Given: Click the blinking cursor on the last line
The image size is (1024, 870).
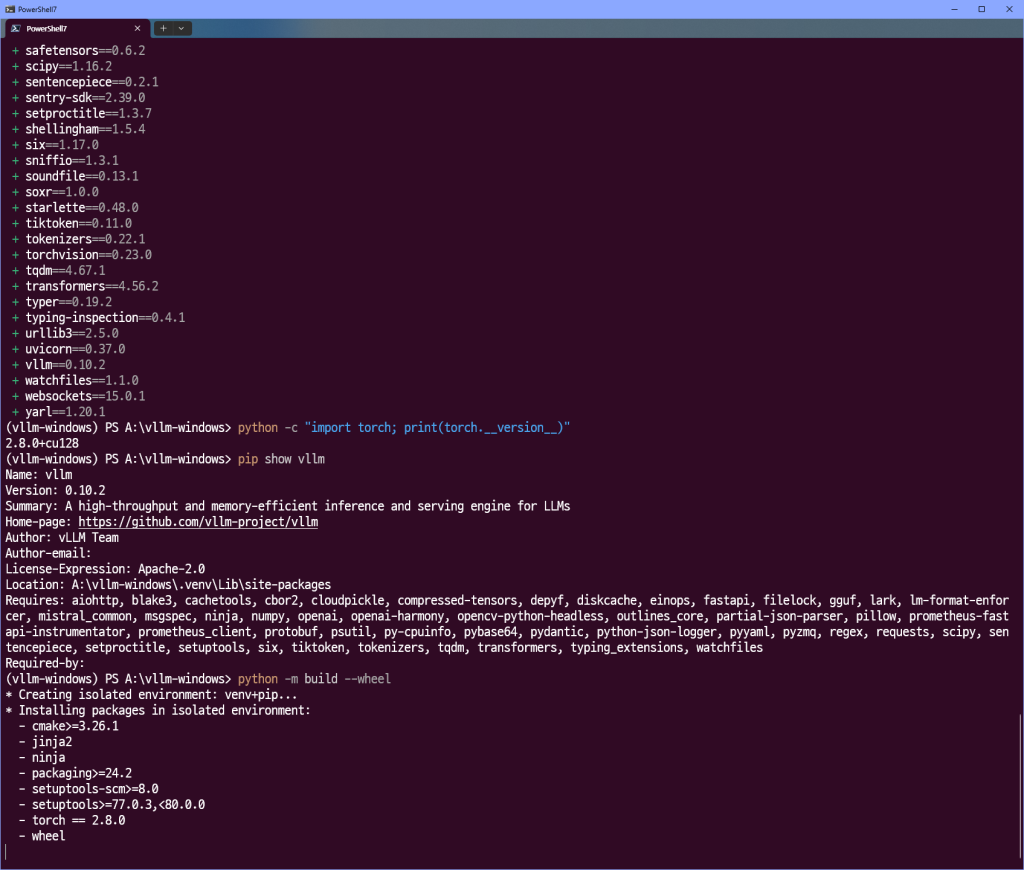Looking at the screenshot, I should click(6, 851).
